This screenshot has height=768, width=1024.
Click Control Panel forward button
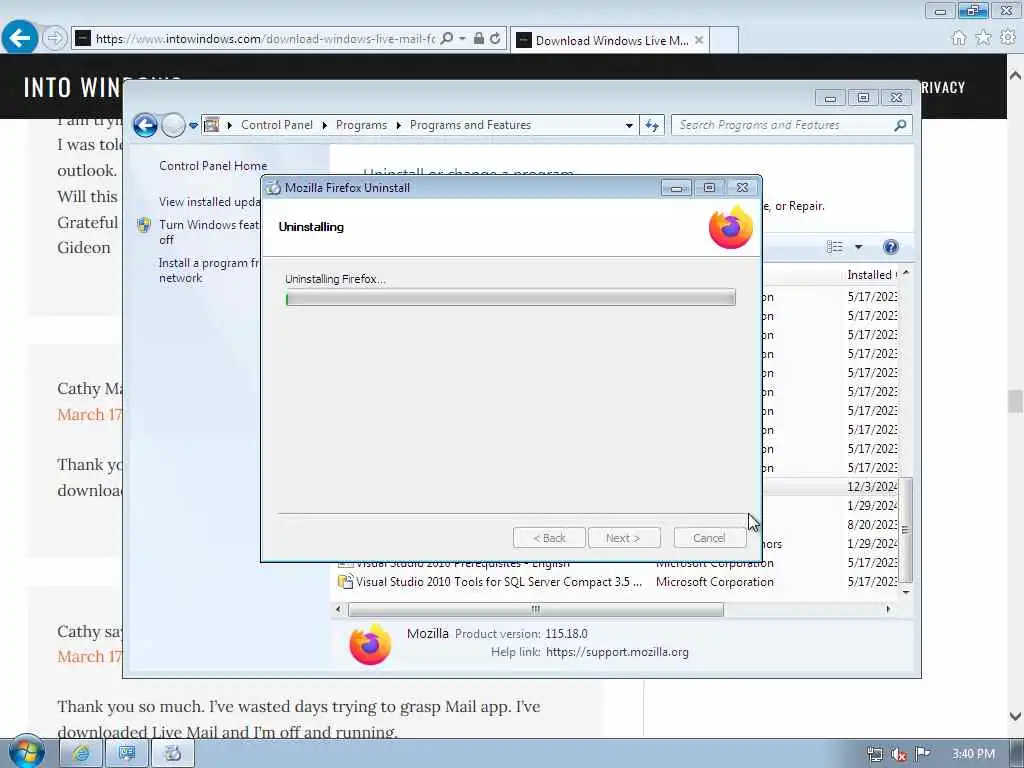tap(173, 125)
